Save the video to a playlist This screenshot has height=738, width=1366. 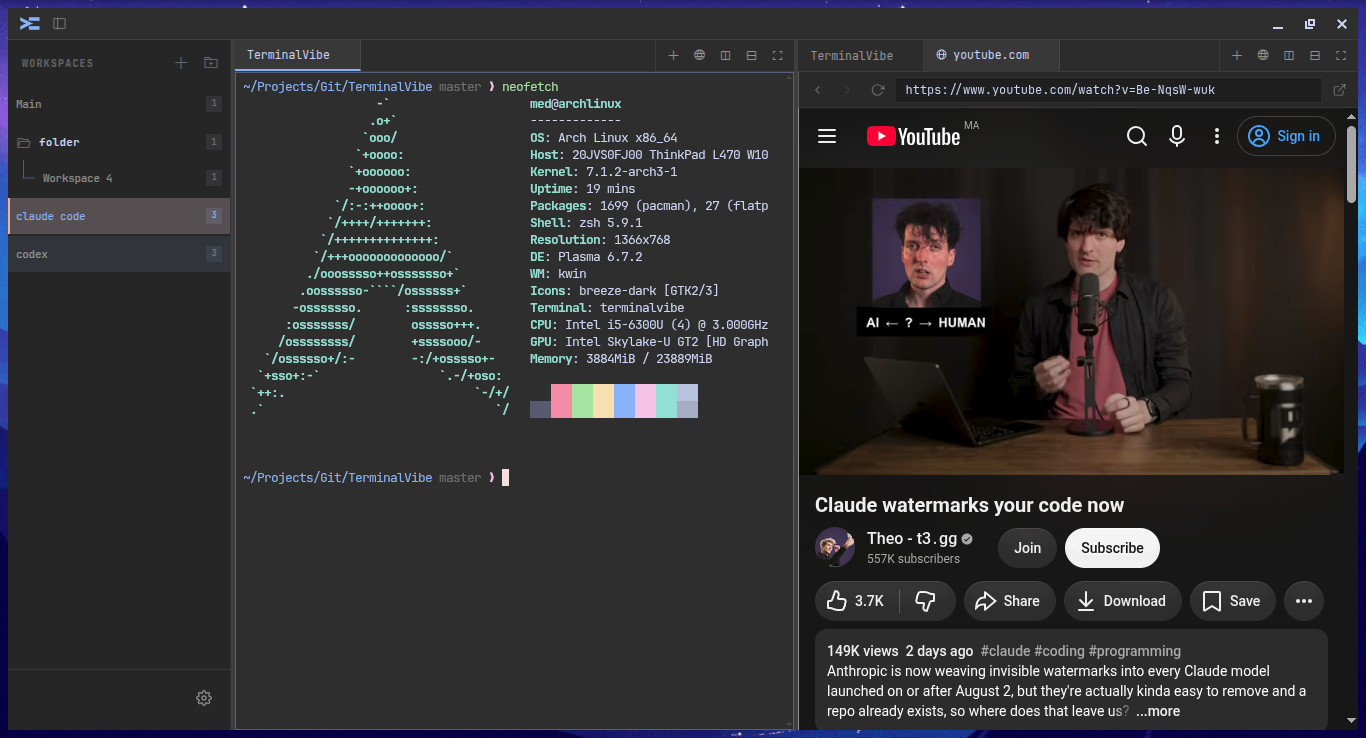(1232, 601)
